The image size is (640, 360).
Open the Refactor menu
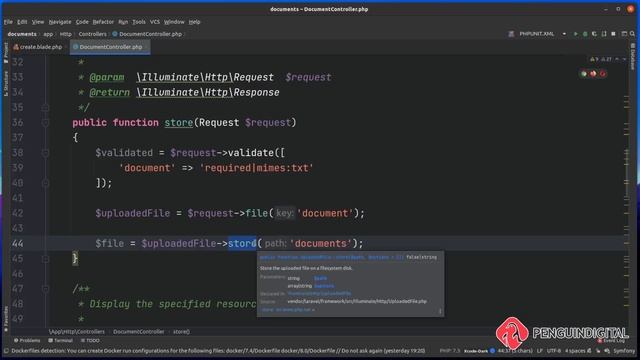click(103, 22)
